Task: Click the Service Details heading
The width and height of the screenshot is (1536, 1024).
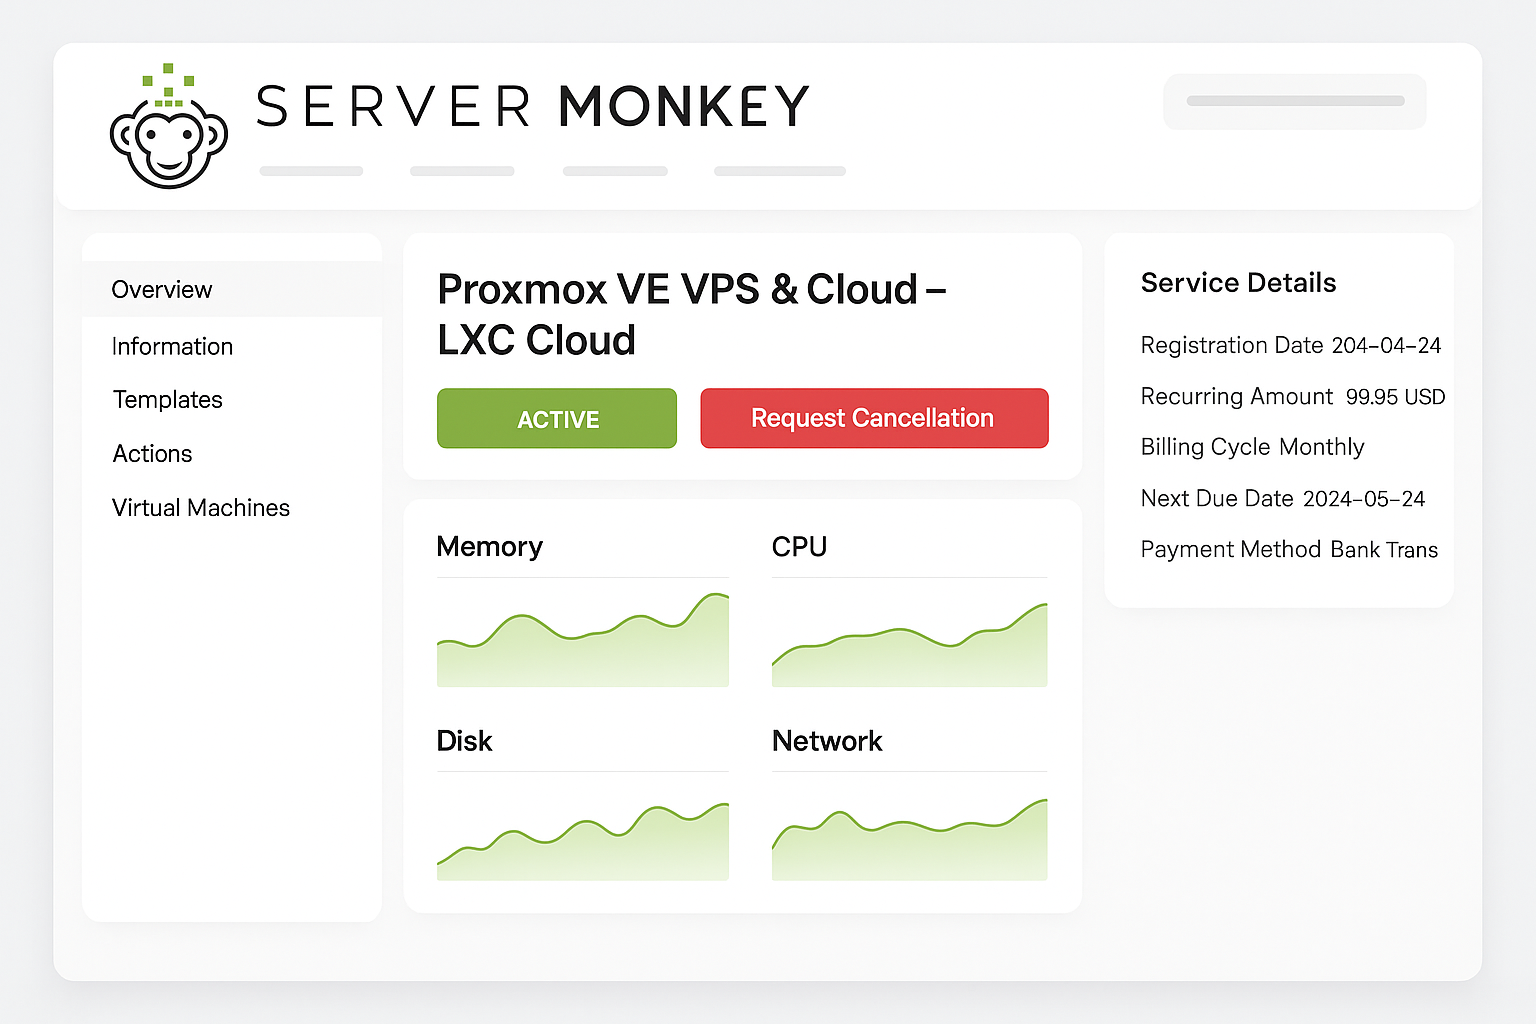Action: [x=1238, y=283]
